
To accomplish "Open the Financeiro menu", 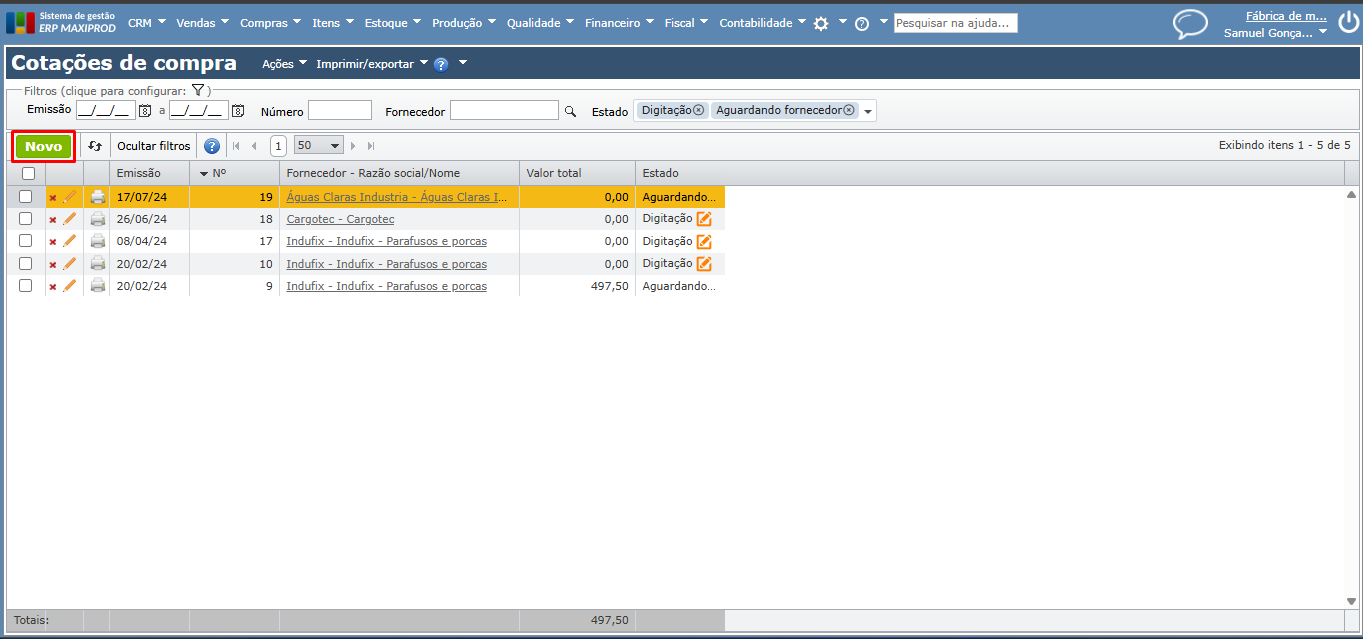I will pyautogui.click(x=619, y=23).
